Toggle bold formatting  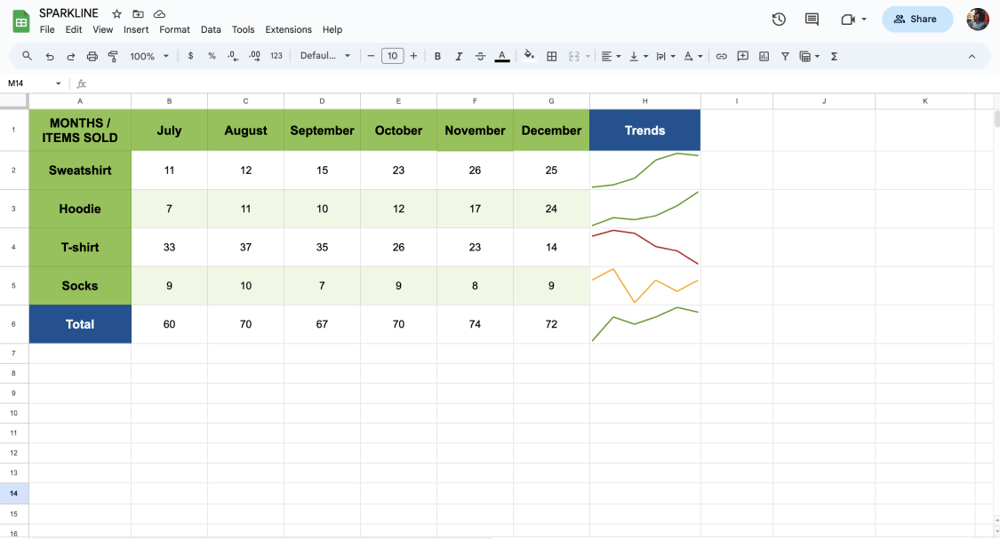pyautogui.click(x=437, y=57)
